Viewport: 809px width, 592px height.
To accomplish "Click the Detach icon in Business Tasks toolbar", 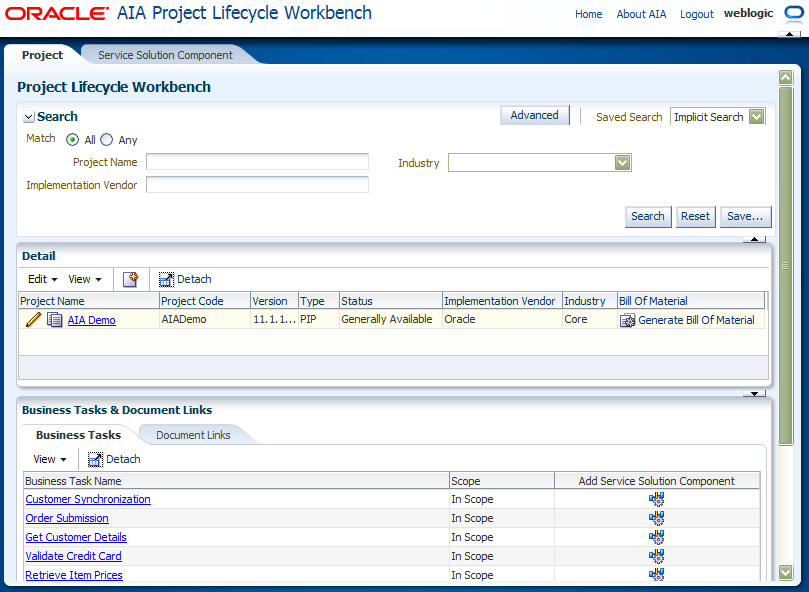I will coord(95,459).
